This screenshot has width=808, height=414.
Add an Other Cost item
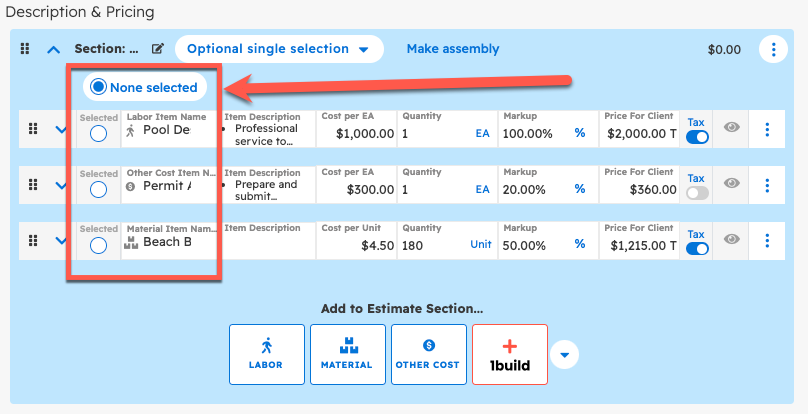428,354
